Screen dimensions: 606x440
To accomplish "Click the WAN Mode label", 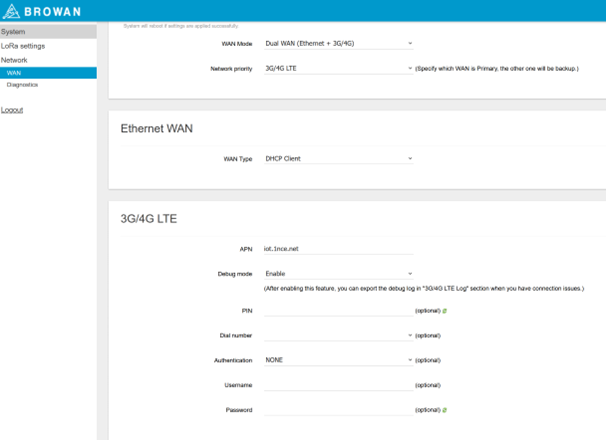I will pos(237,44).
